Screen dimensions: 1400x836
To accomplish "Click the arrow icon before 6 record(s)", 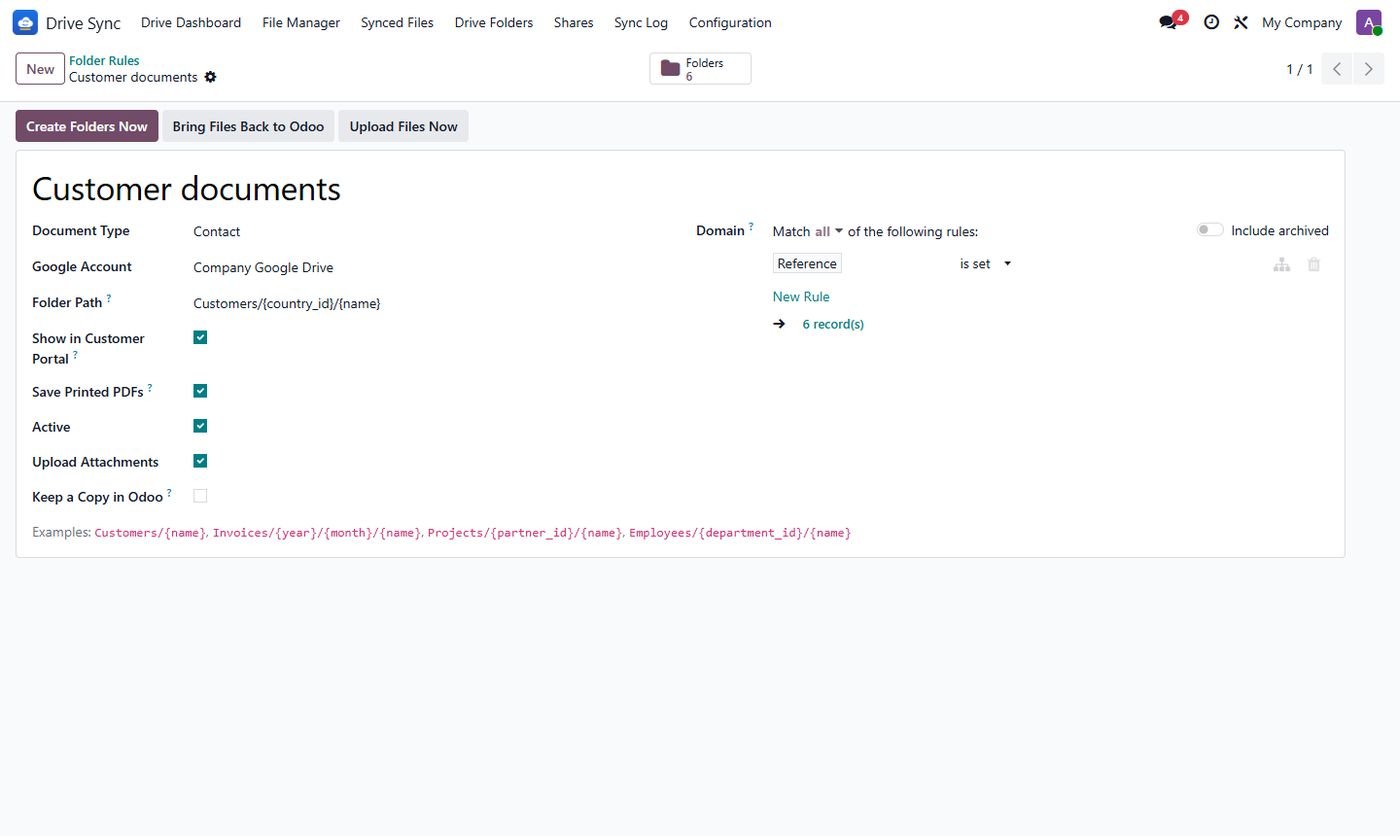I will pos(779,324).
